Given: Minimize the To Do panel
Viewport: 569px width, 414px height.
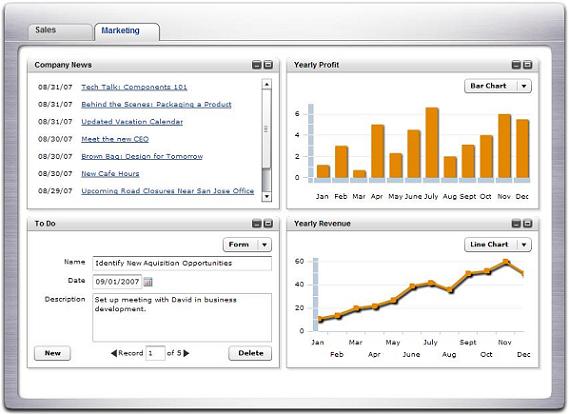Looking at the screenshot, I should point(257,224).
